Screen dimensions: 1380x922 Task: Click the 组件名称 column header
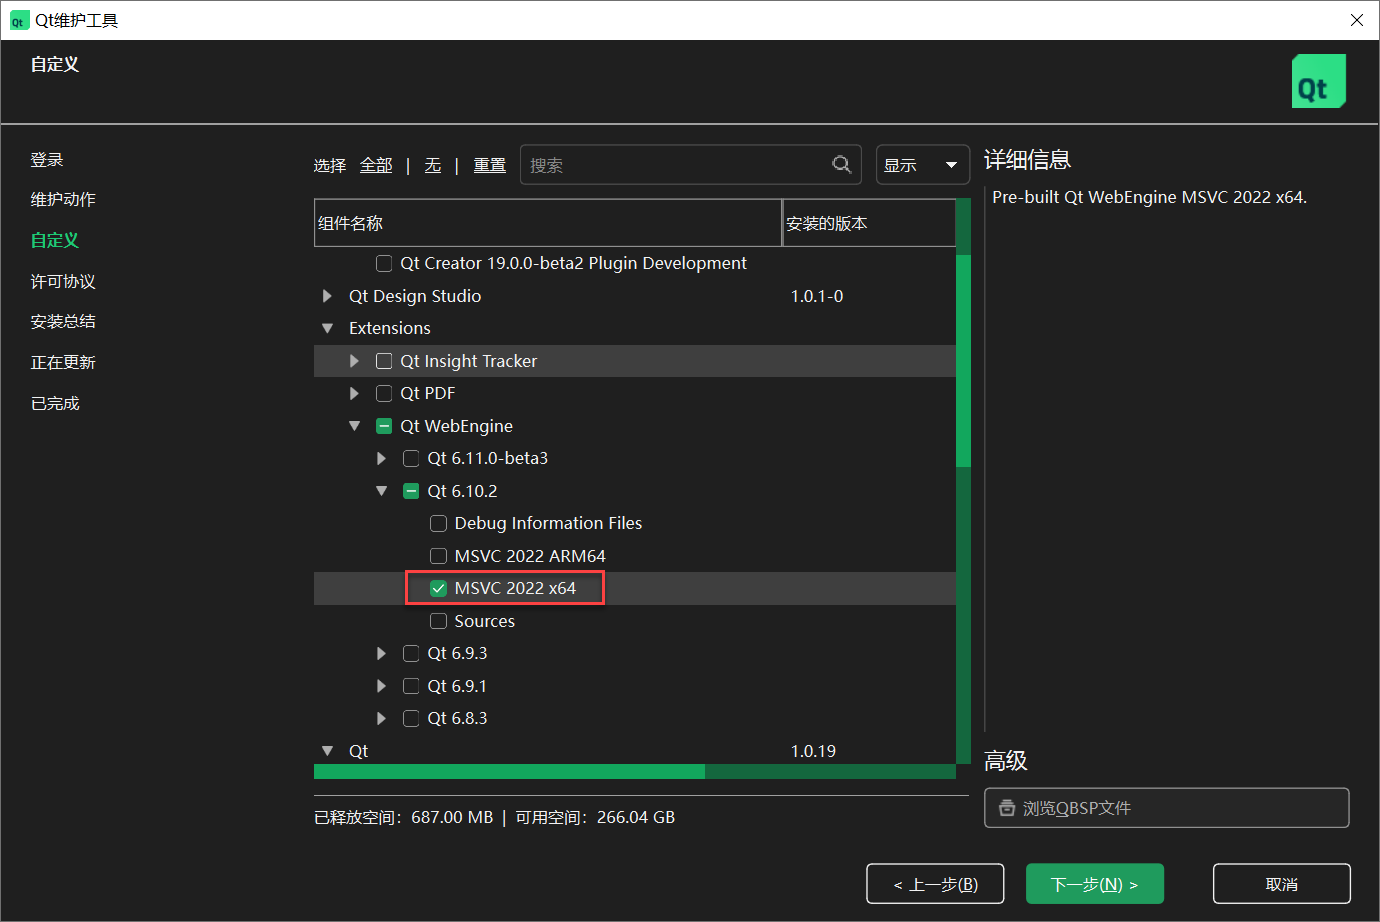[547, 223]
